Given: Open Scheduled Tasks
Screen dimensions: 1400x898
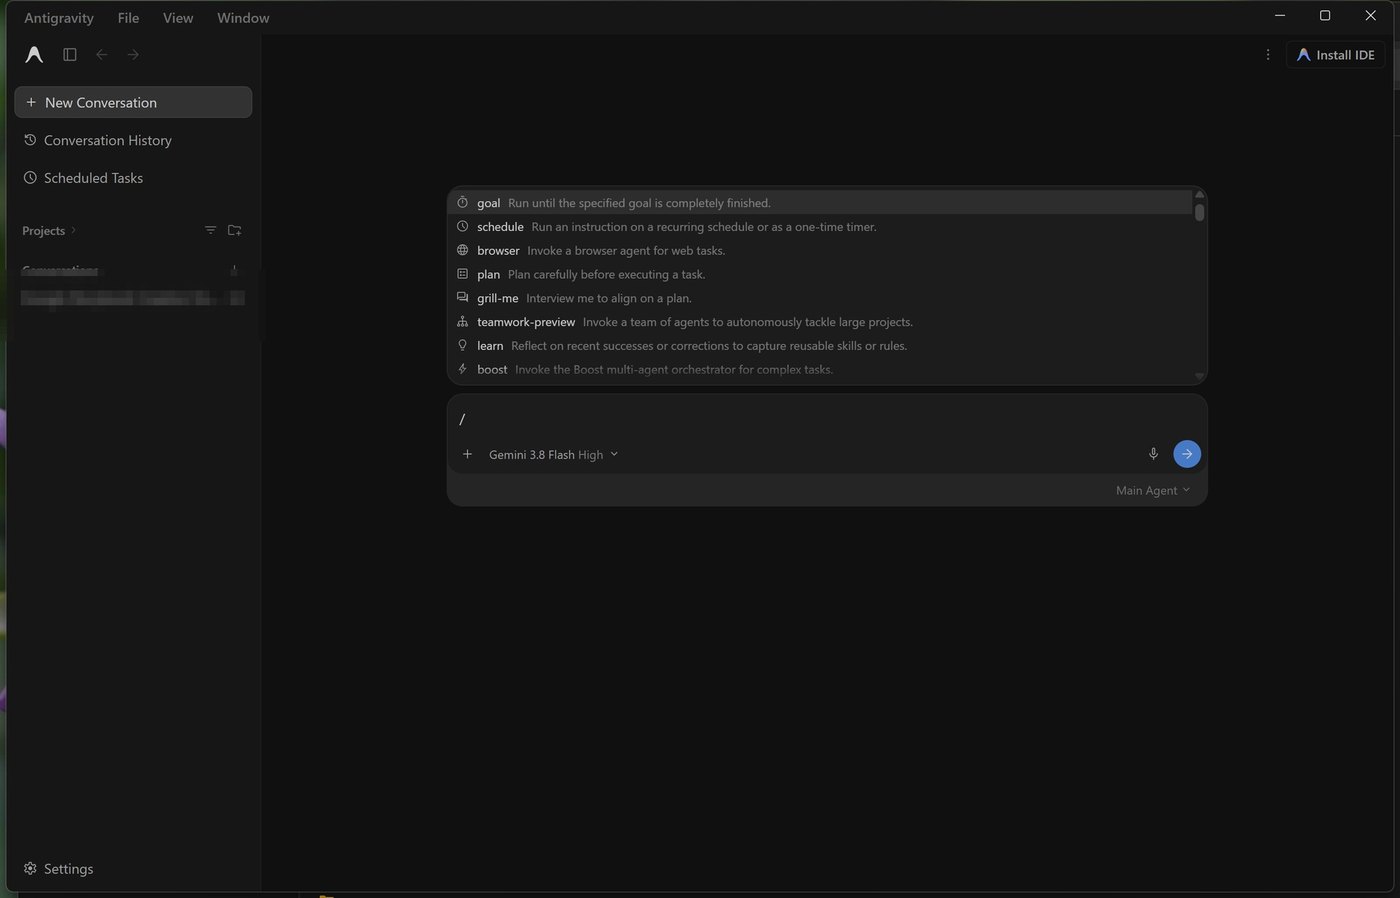Looking at the screenshot, I should tap(133, 178).
